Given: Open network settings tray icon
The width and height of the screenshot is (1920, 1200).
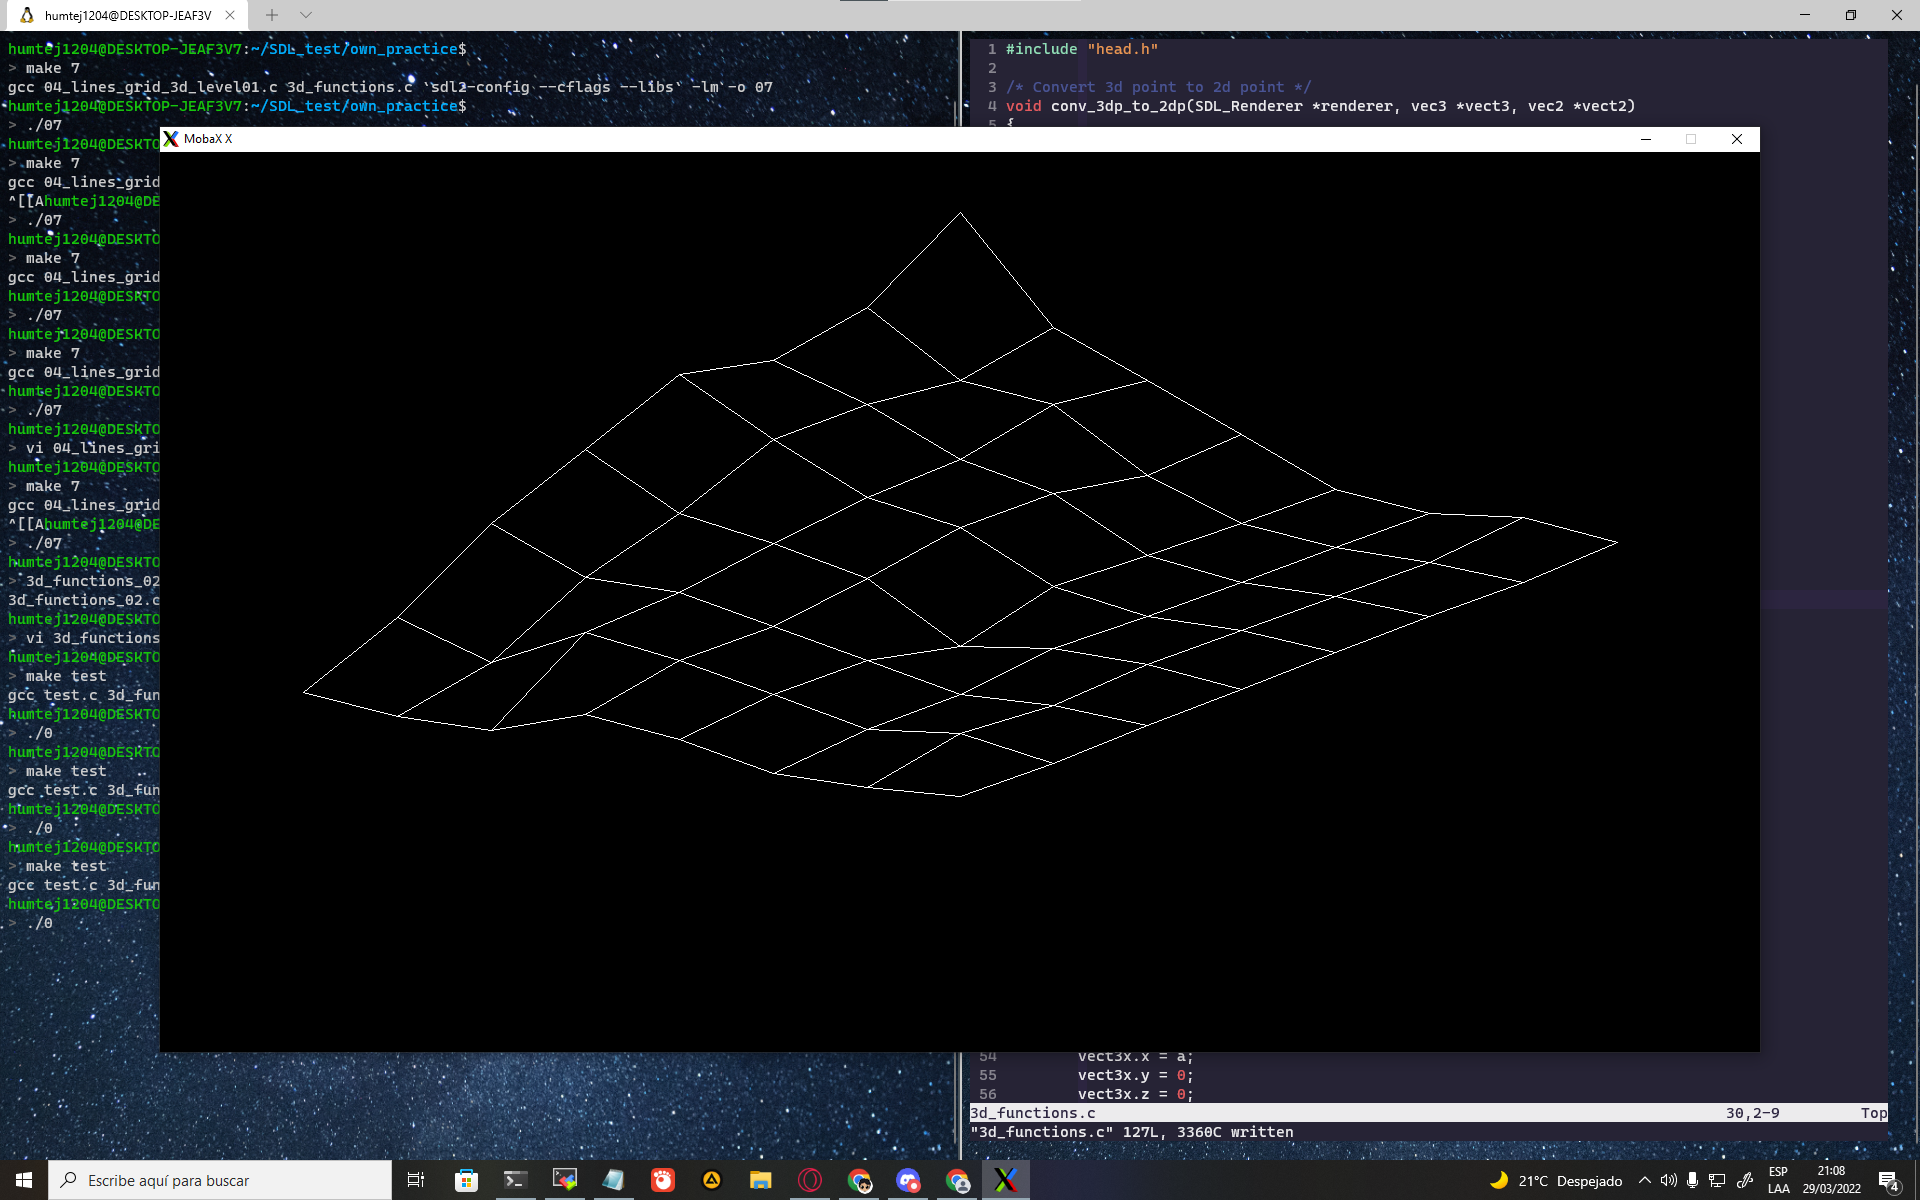Looking at the screenshot, I should click(x=1717, y=1180).
